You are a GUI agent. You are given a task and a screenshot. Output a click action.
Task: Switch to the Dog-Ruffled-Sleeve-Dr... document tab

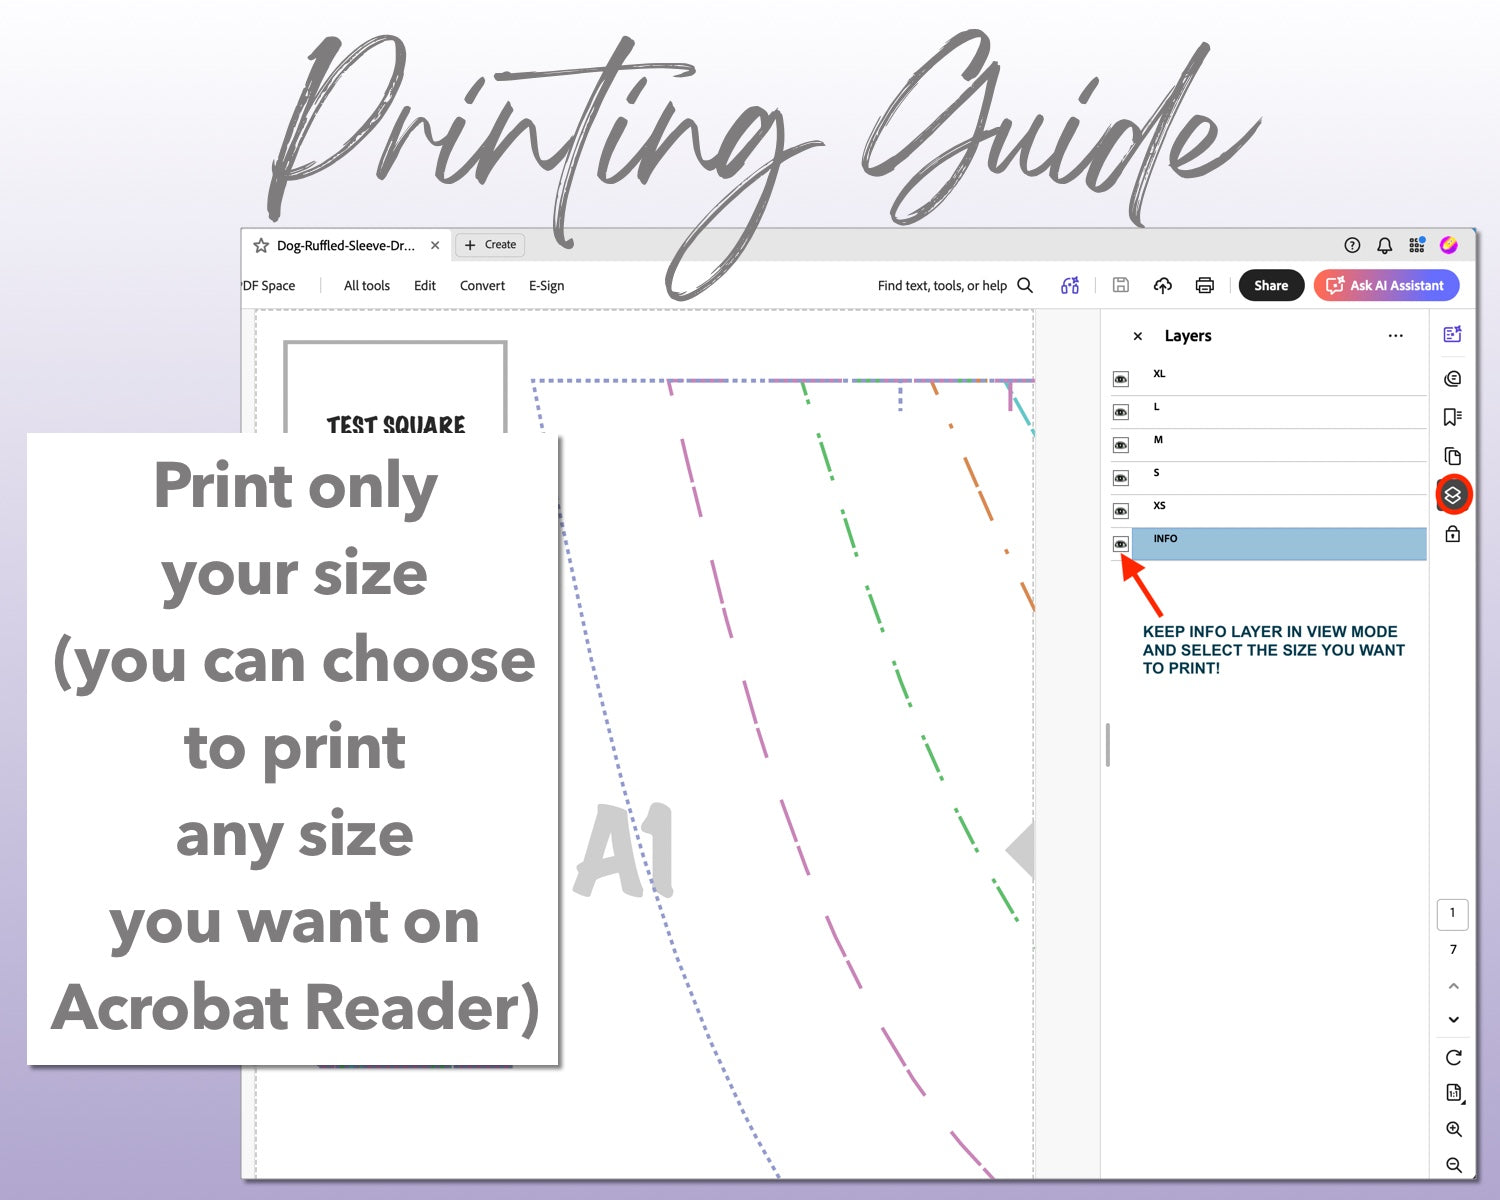pyautogui.click(x=346, y=245)
